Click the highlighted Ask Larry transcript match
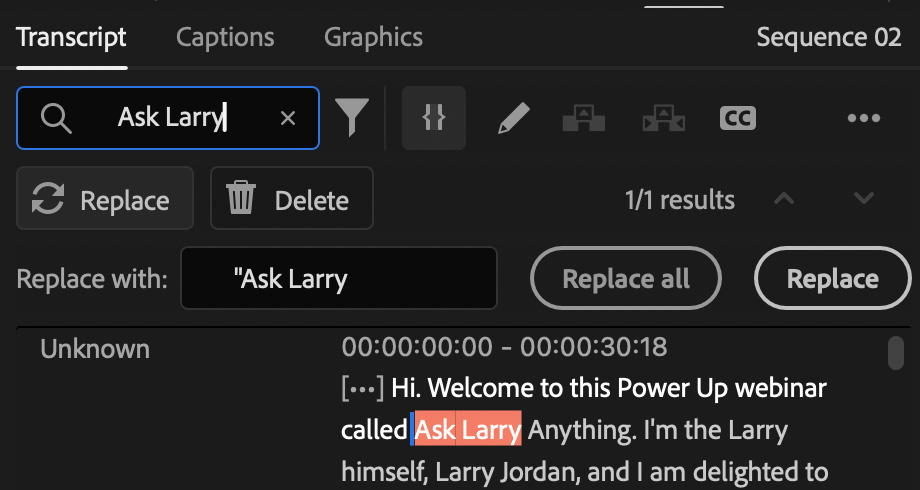 (468, 431)
